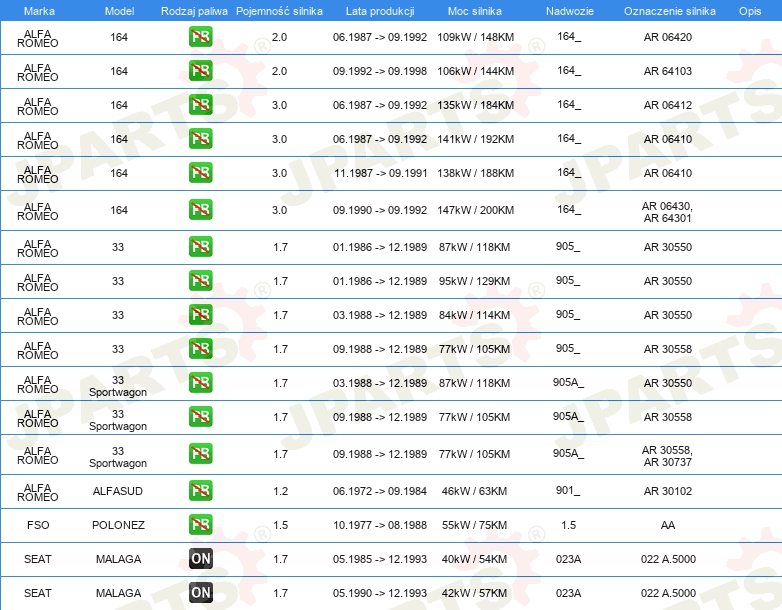Screen dimensions: 782x610
Task: Select power value 42kW / 57KM
Action: pyautogui.click(x=474, y=593)
